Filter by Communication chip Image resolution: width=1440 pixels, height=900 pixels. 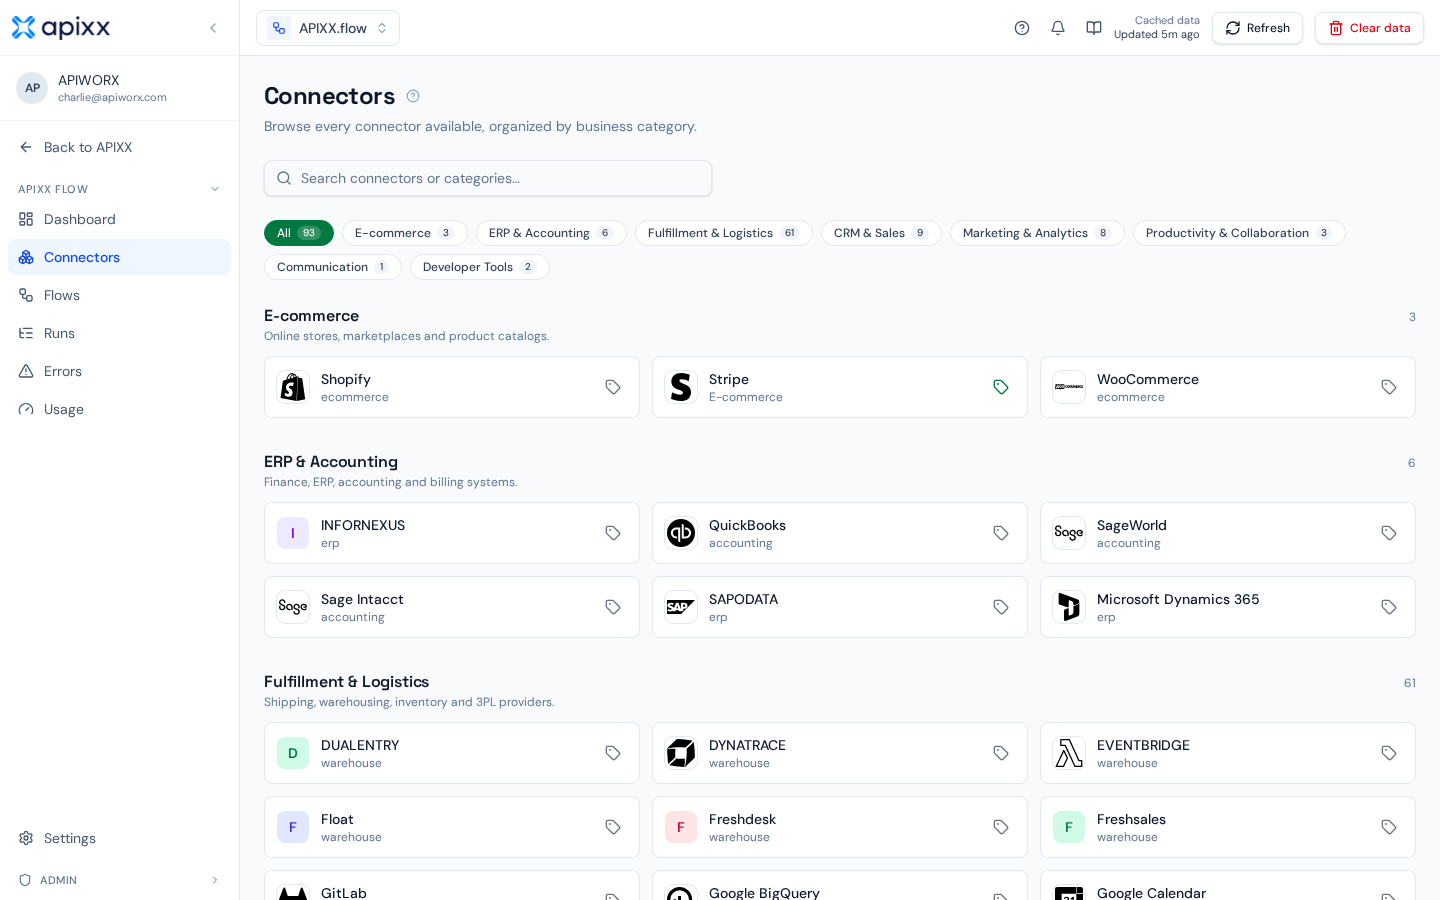(333, 267)
